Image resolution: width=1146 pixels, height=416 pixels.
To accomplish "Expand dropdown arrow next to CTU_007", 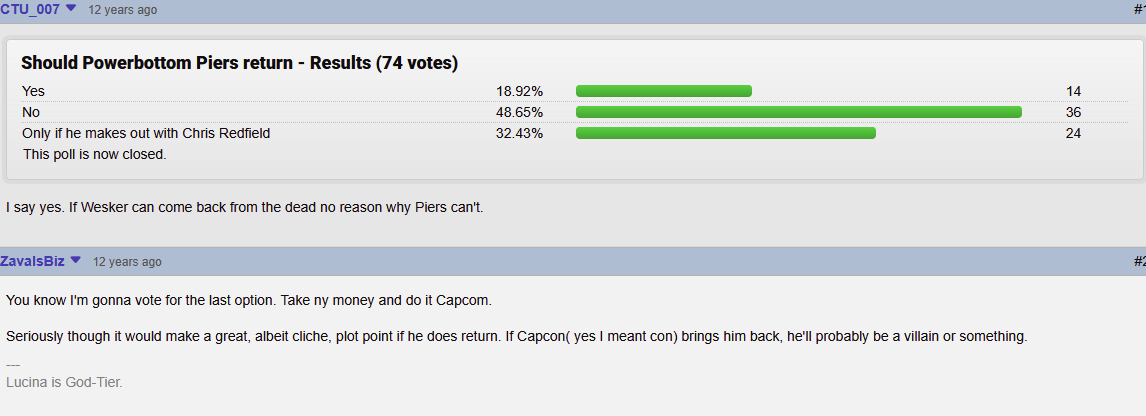I will tap(71, 8).
